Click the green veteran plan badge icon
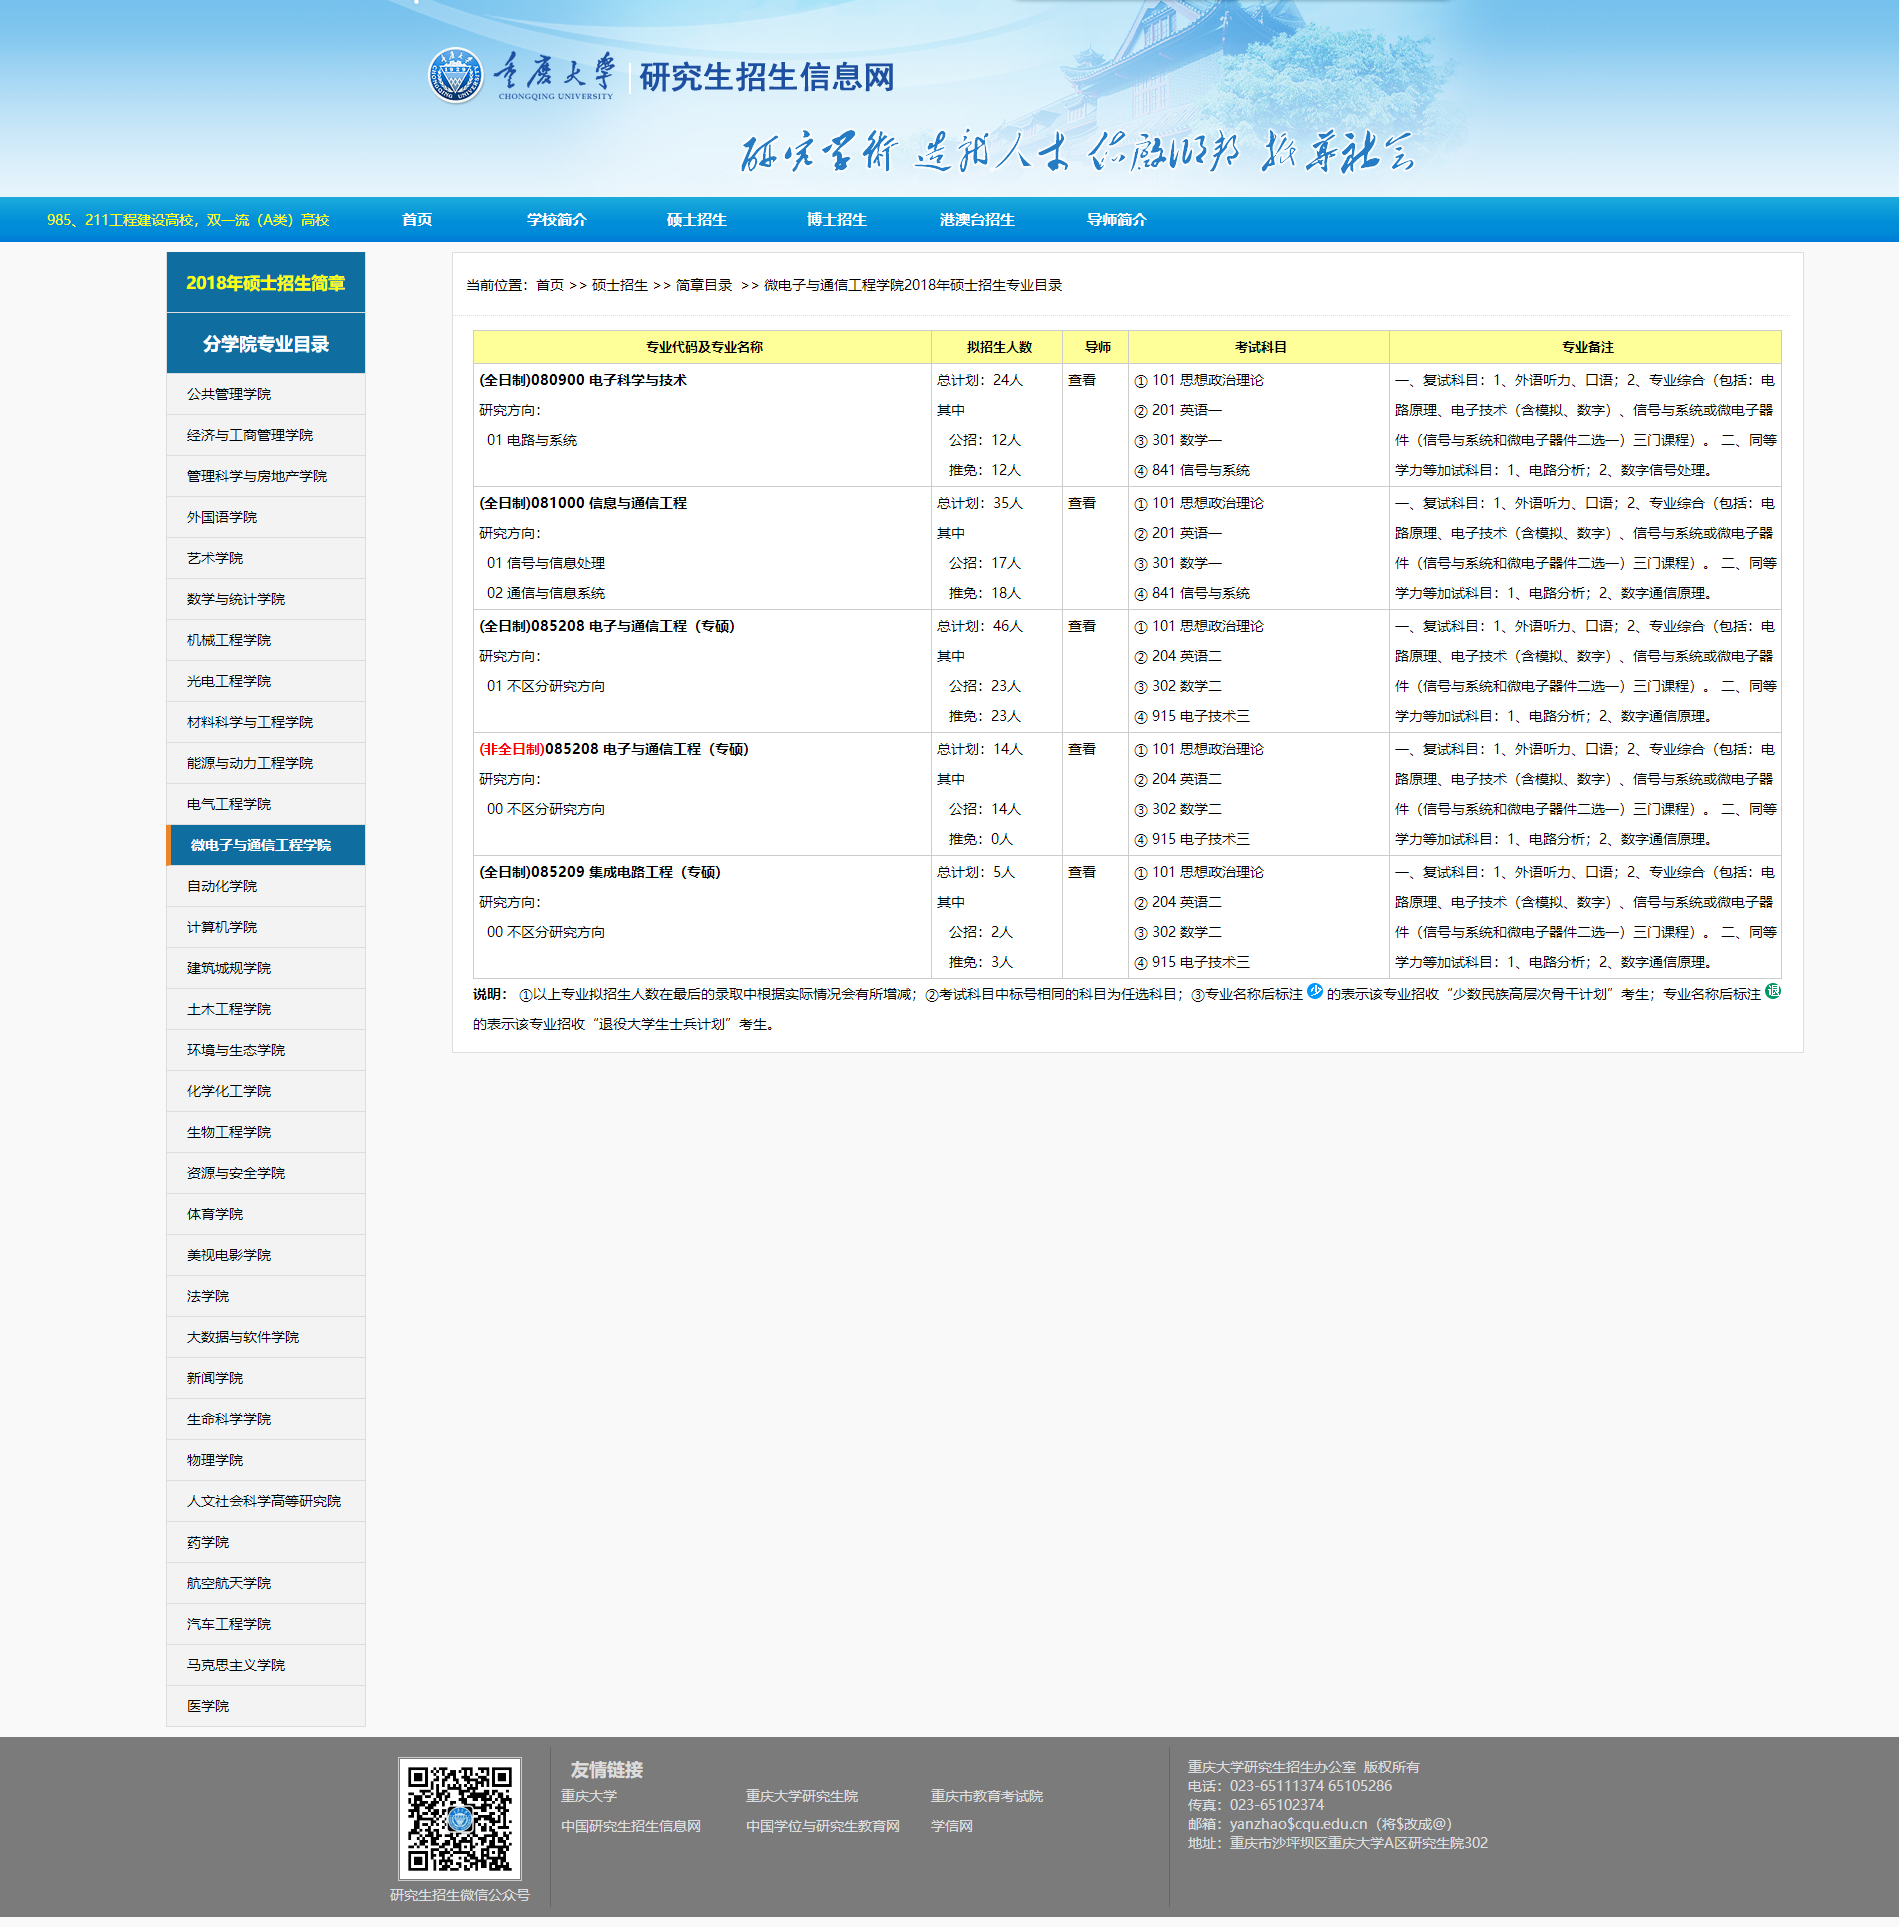Screen dimensions: 1899x1927 coord(1772,991)
